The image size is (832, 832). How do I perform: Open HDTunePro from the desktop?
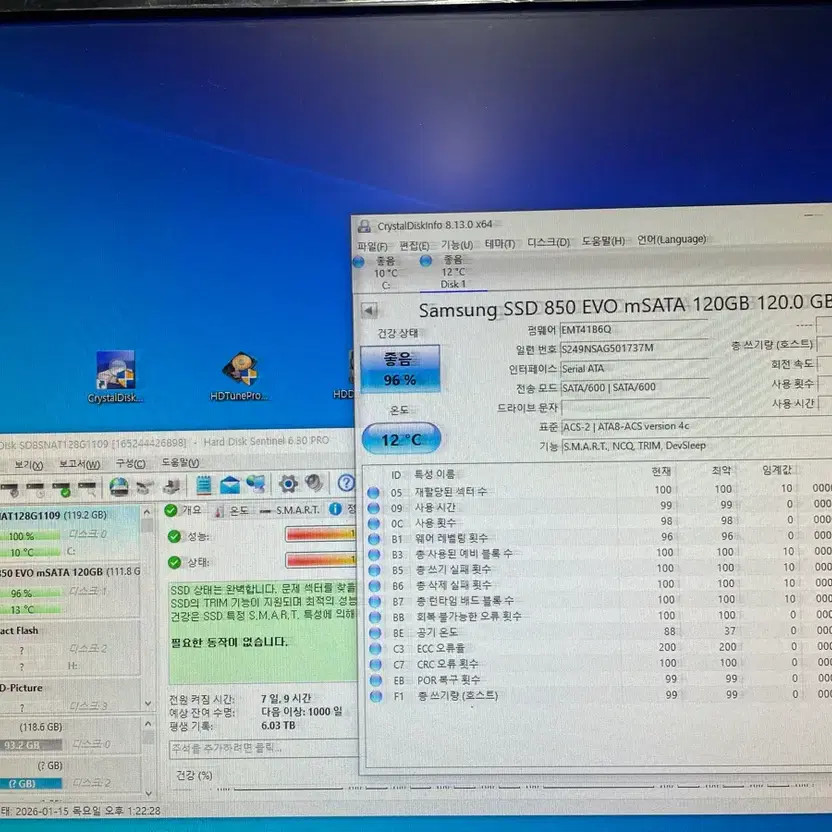click(x=243, y=370)
